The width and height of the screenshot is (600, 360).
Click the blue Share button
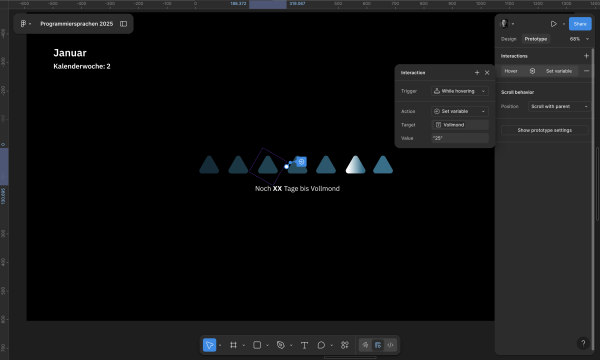(580, 24)
